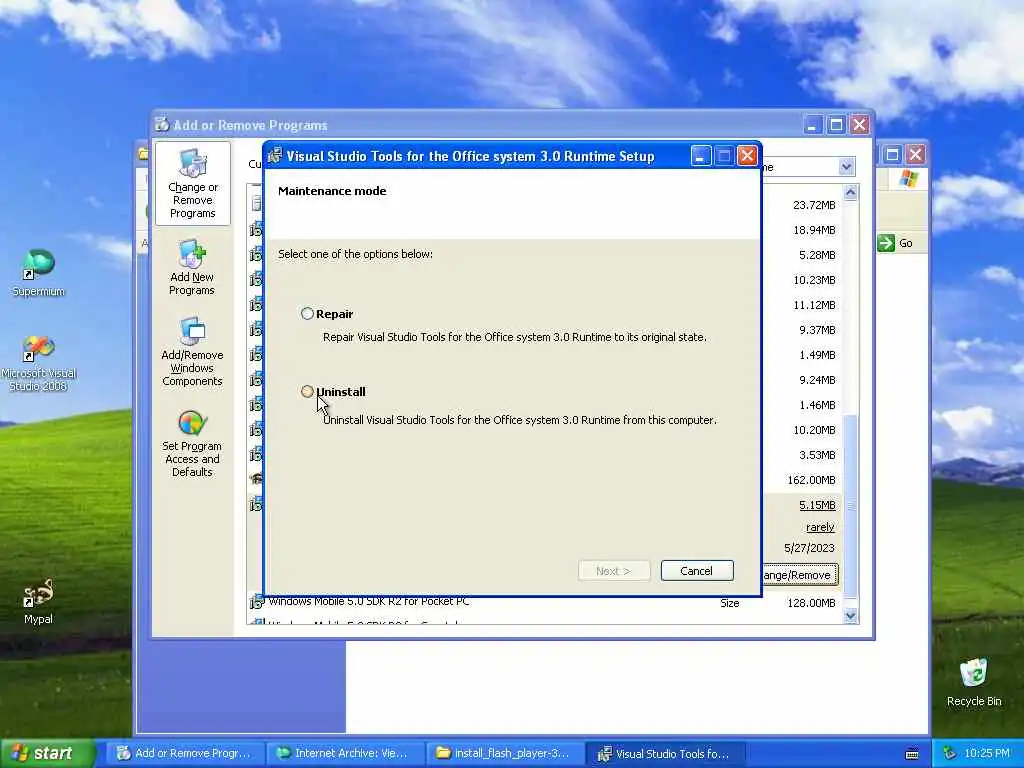Click the Windows flag logo in background window
Screen dimensions: 1024x768
click(x=908, y=178)
